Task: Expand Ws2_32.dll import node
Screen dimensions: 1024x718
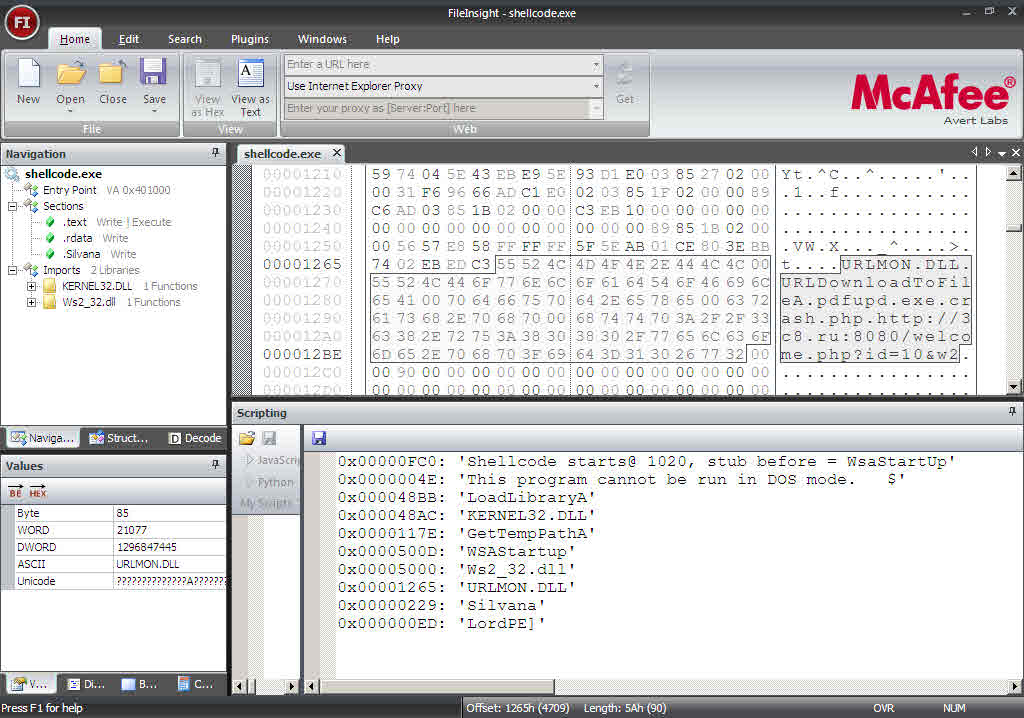Action: [31, 302]
